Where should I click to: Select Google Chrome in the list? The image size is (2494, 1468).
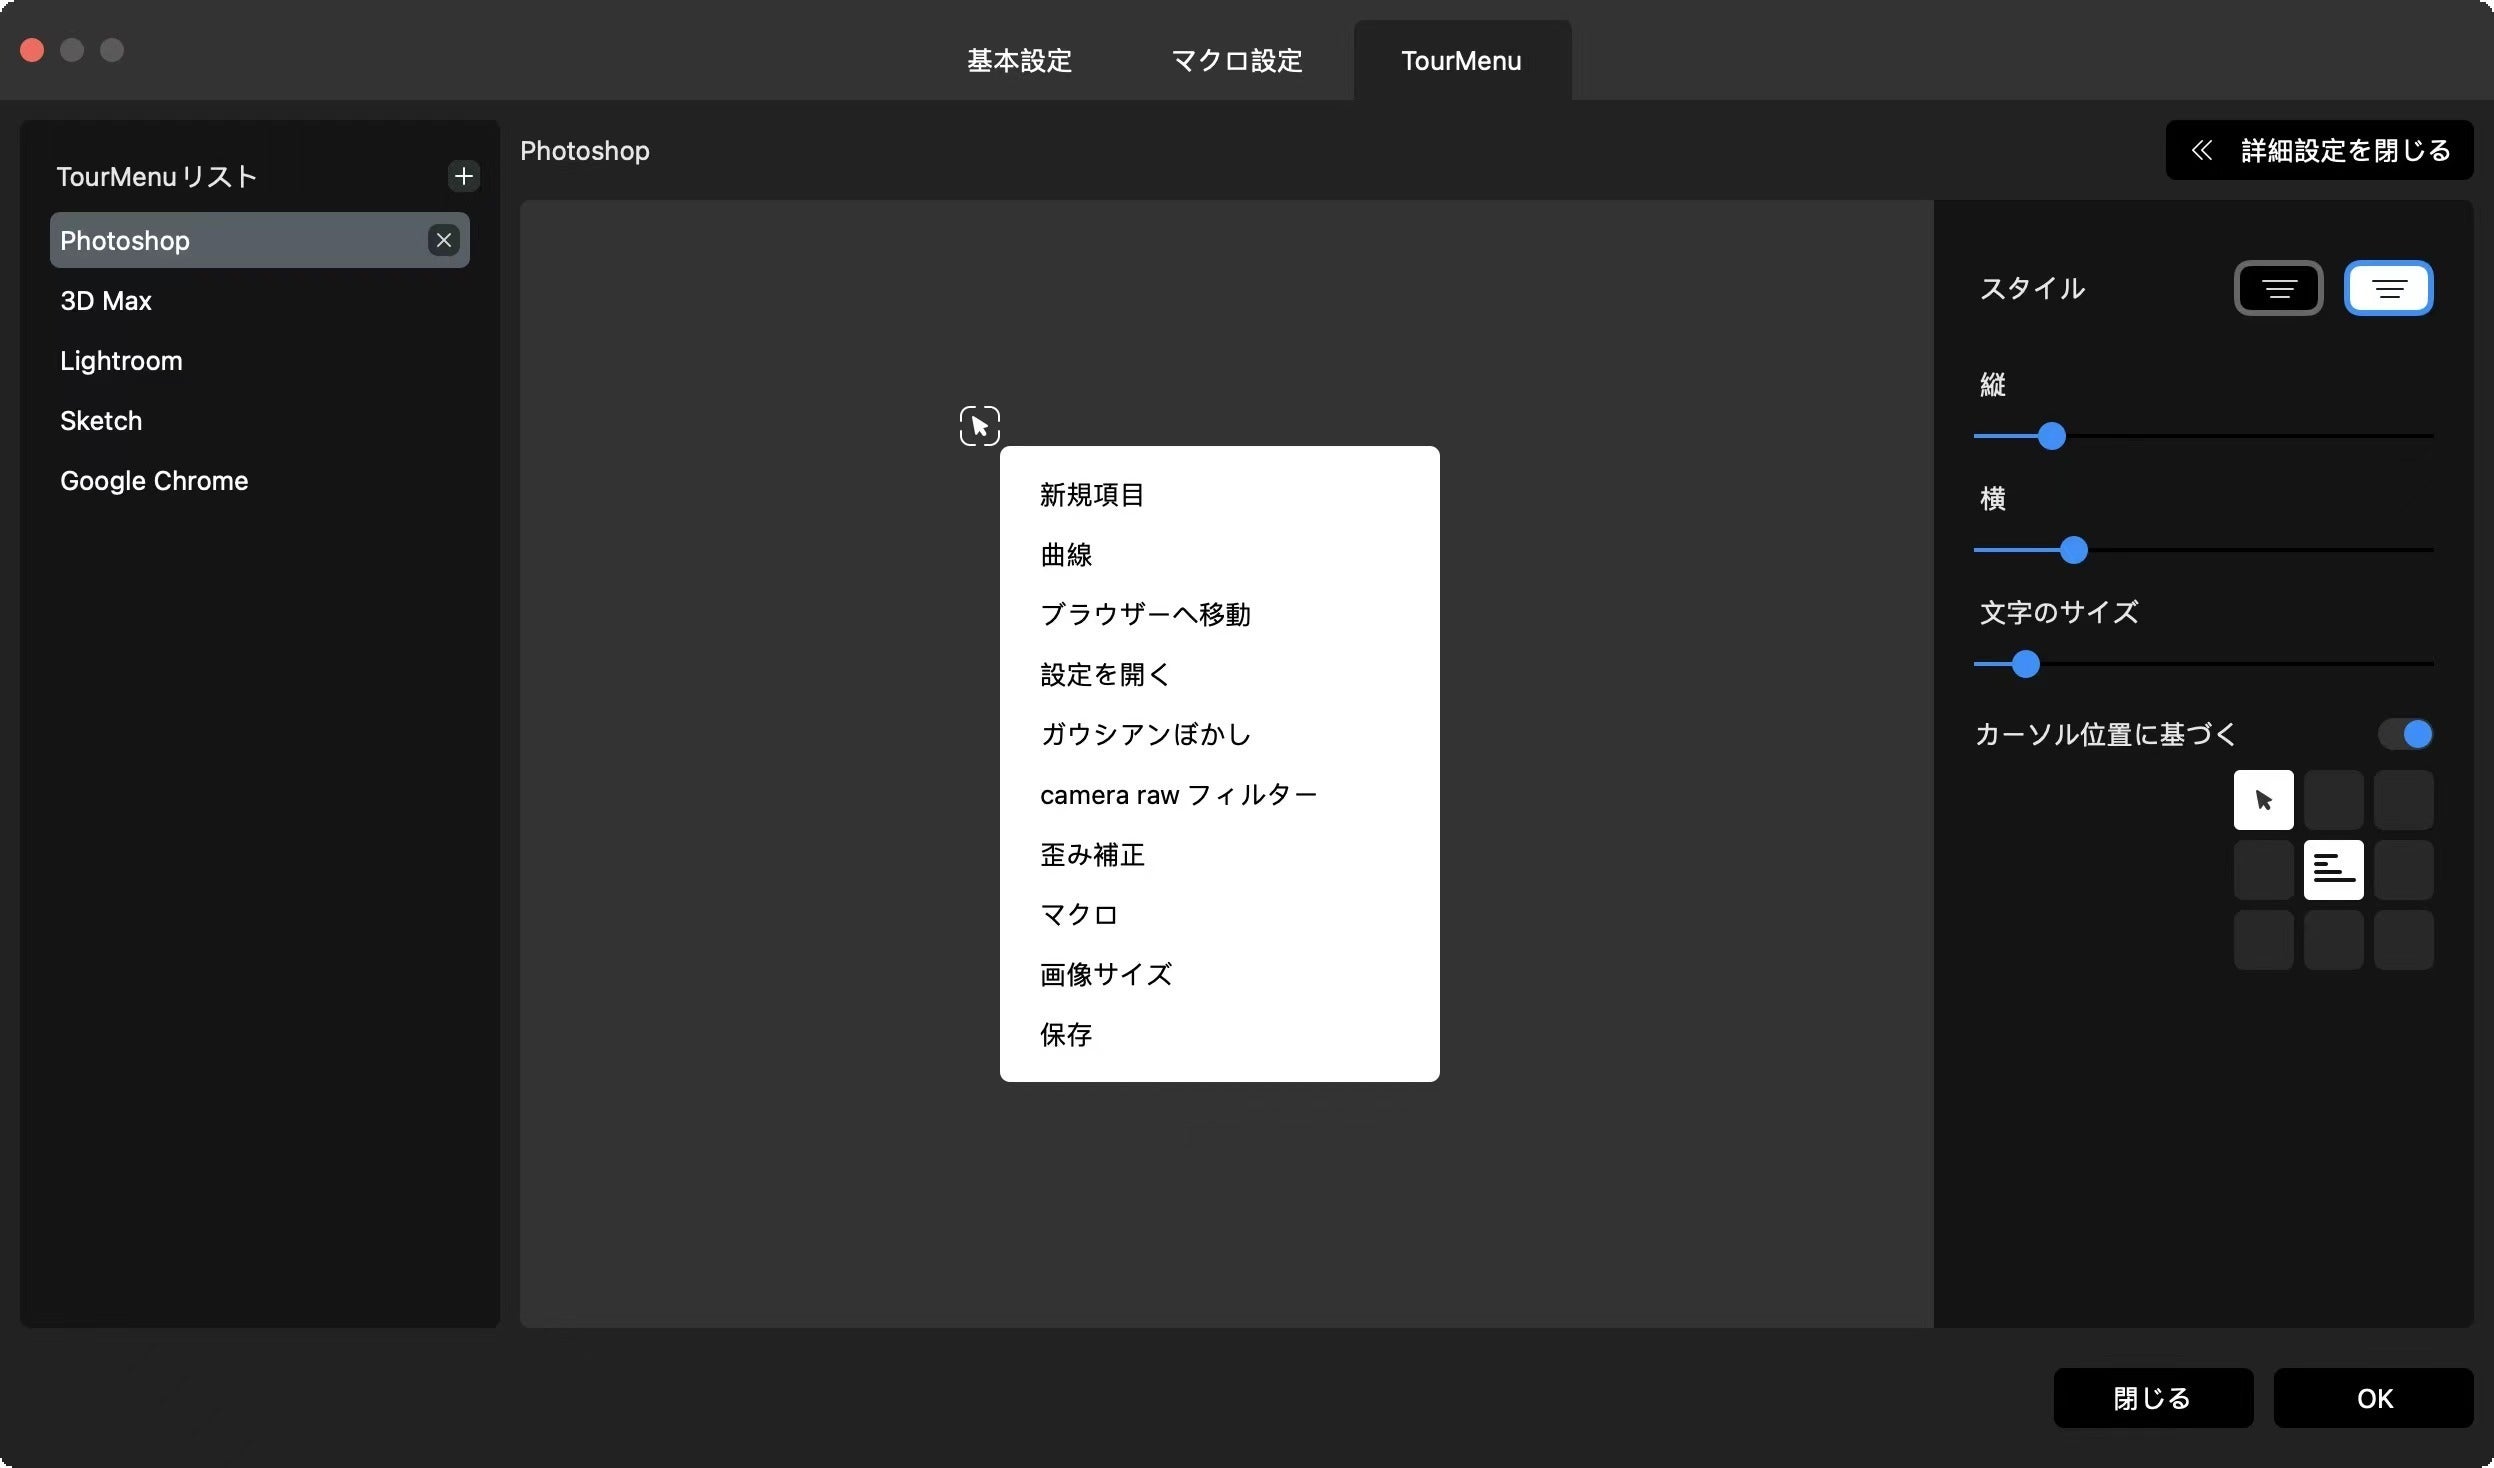pyautogui.click(x=154, y=481)
